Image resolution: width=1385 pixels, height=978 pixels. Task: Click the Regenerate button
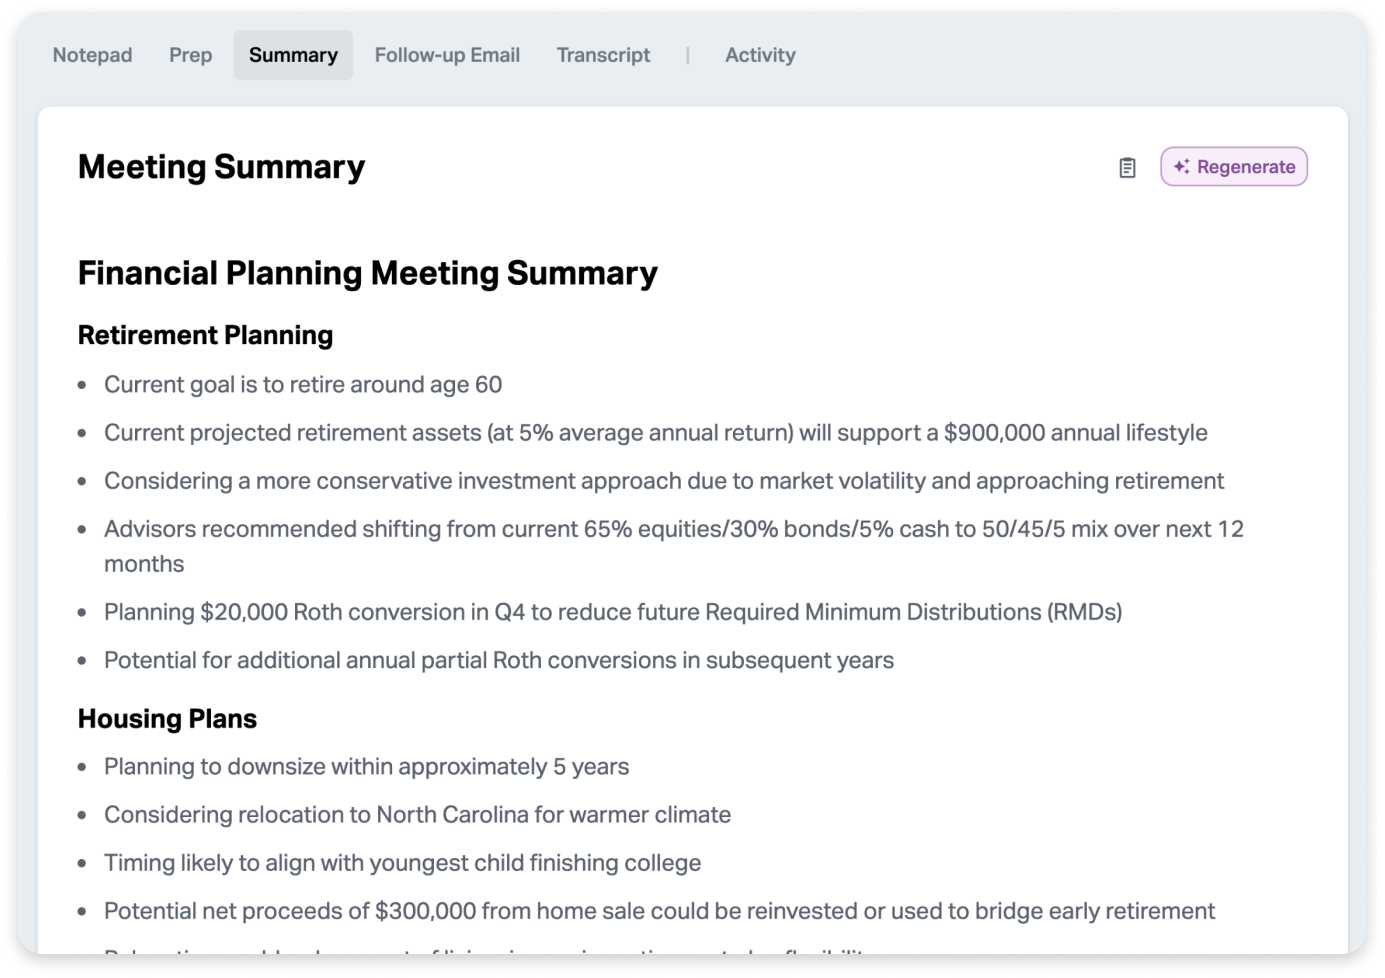tap(1234, 167)
